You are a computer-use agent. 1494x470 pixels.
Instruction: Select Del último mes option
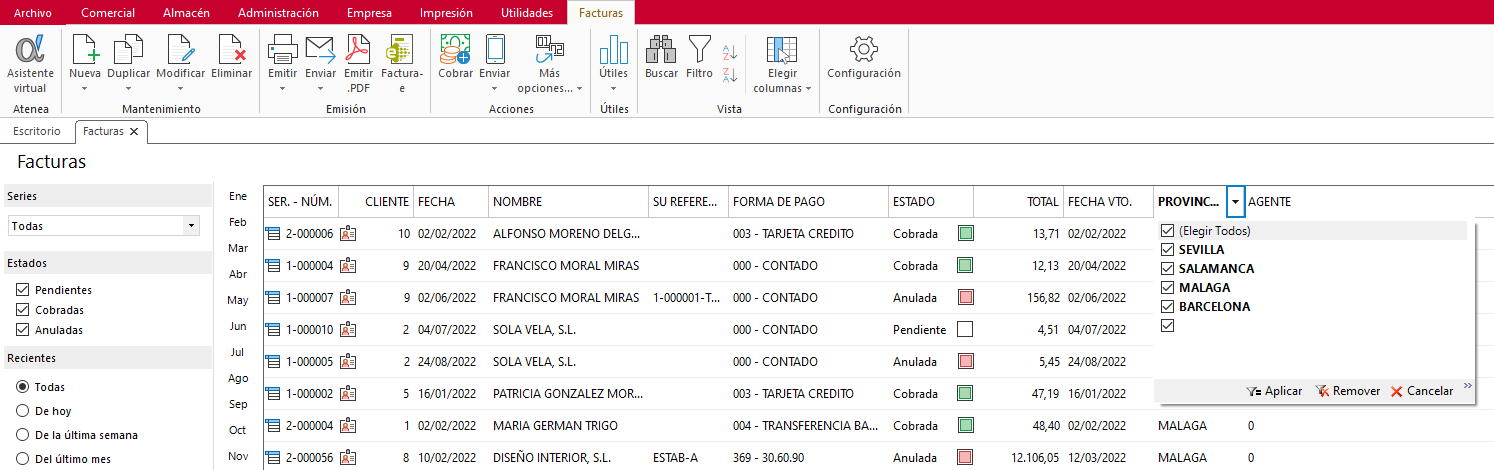coord(23,459)
